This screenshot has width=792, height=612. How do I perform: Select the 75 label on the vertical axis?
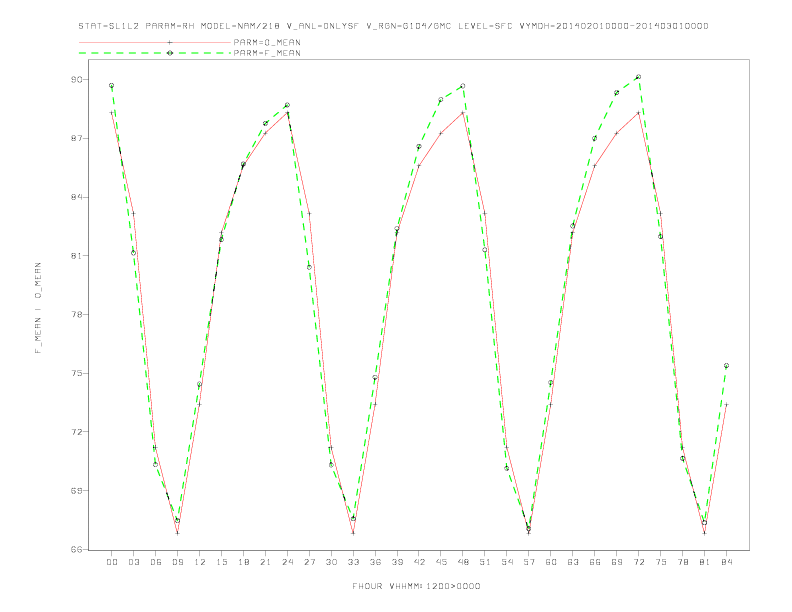pos(77,373)
